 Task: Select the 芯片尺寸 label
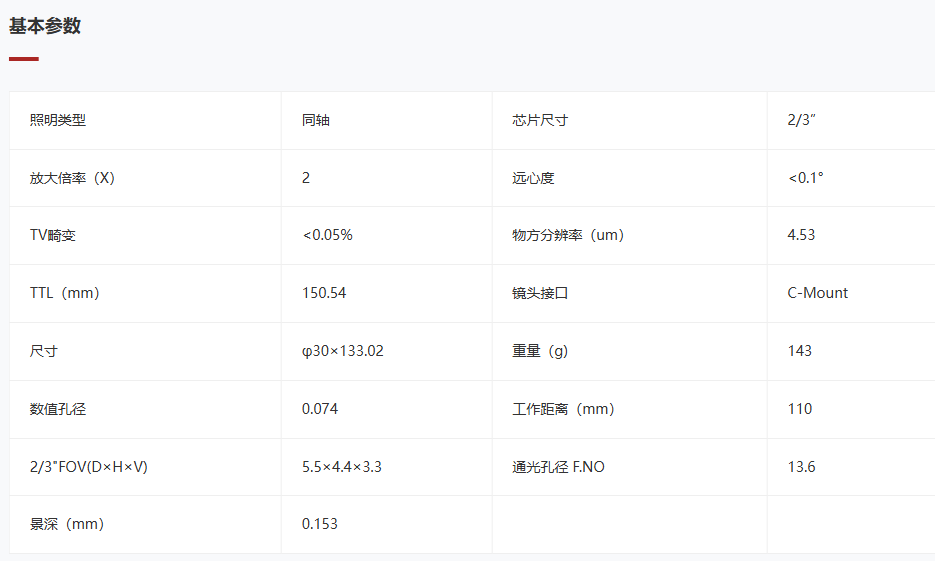tap(540, 120)
